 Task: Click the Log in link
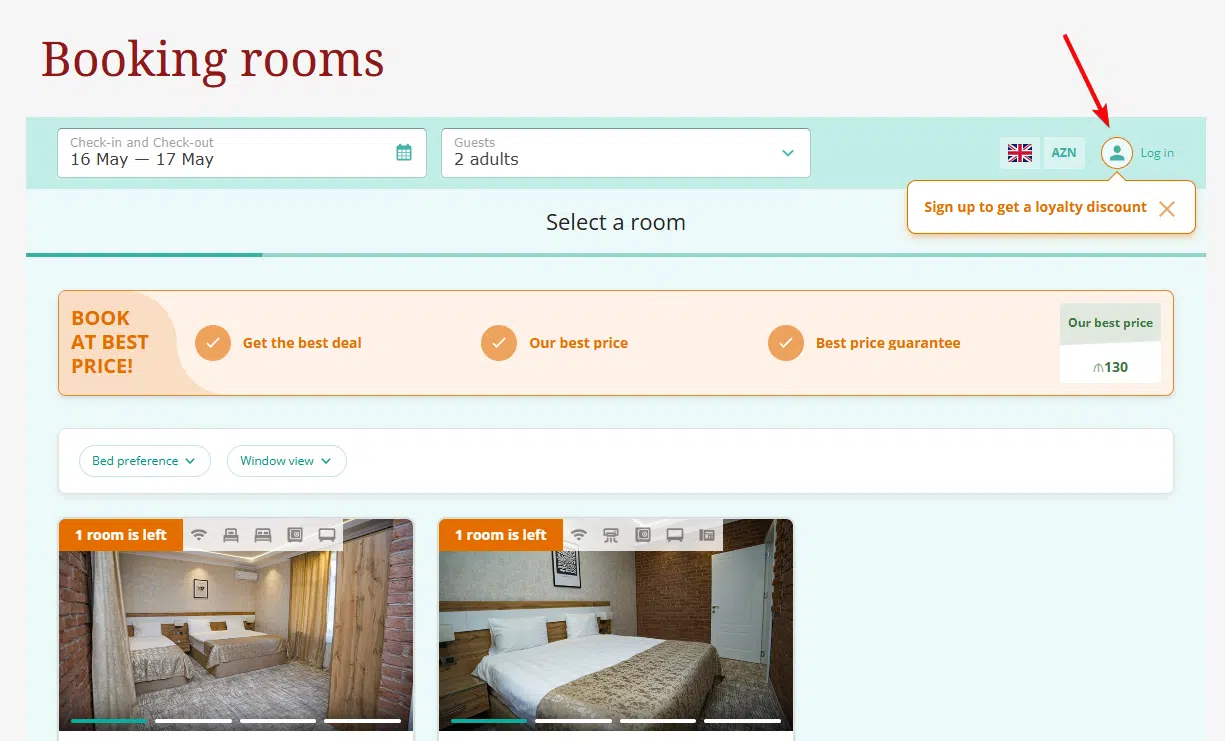[1157, 153]
